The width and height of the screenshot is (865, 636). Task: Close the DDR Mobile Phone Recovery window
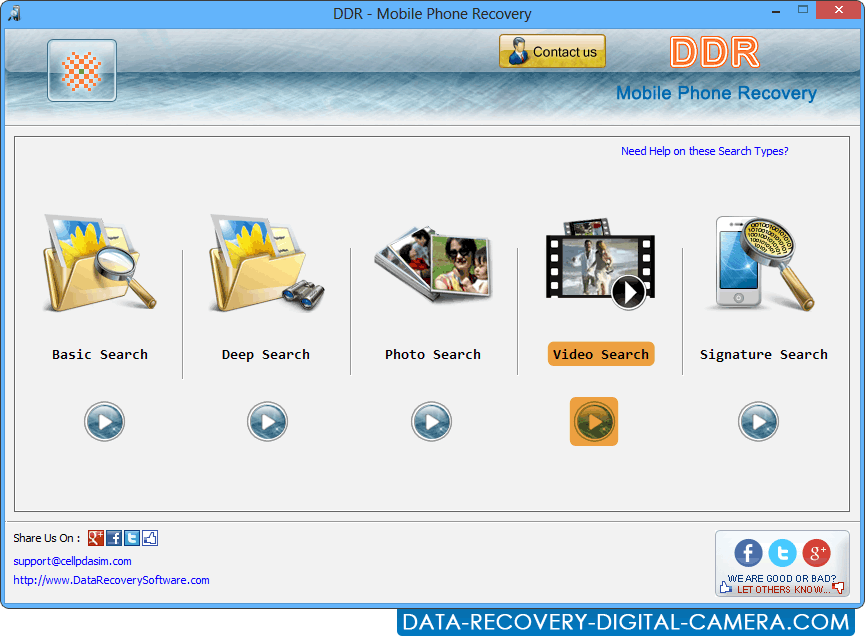click(x=839, y=10)
